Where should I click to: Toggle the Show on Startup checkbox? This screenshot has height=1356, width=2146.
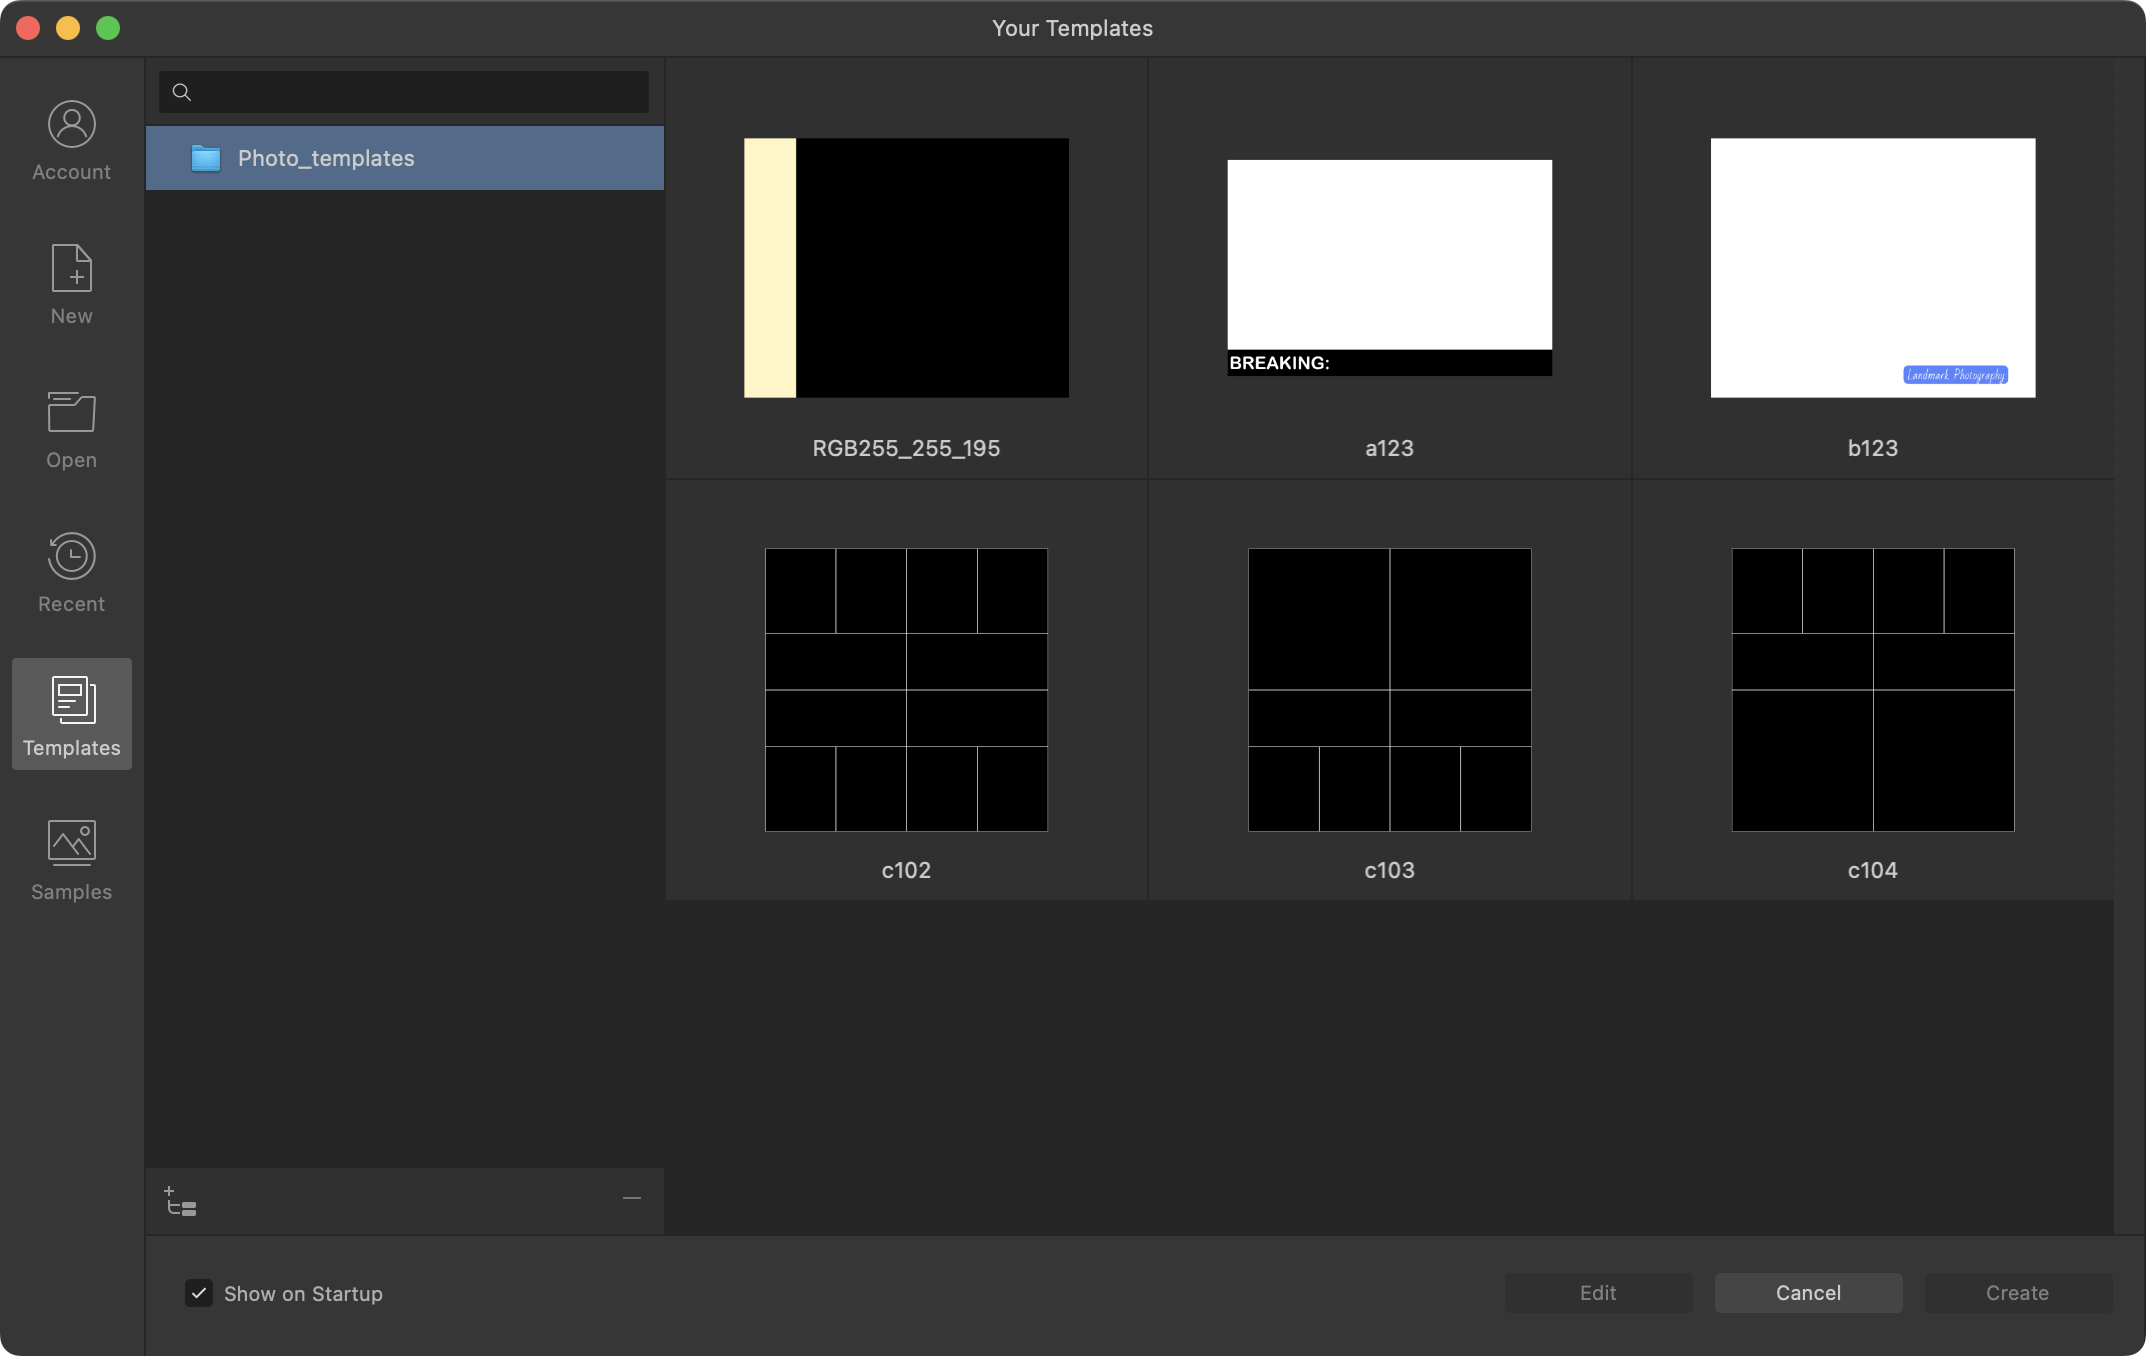(x=198, y=1292)
